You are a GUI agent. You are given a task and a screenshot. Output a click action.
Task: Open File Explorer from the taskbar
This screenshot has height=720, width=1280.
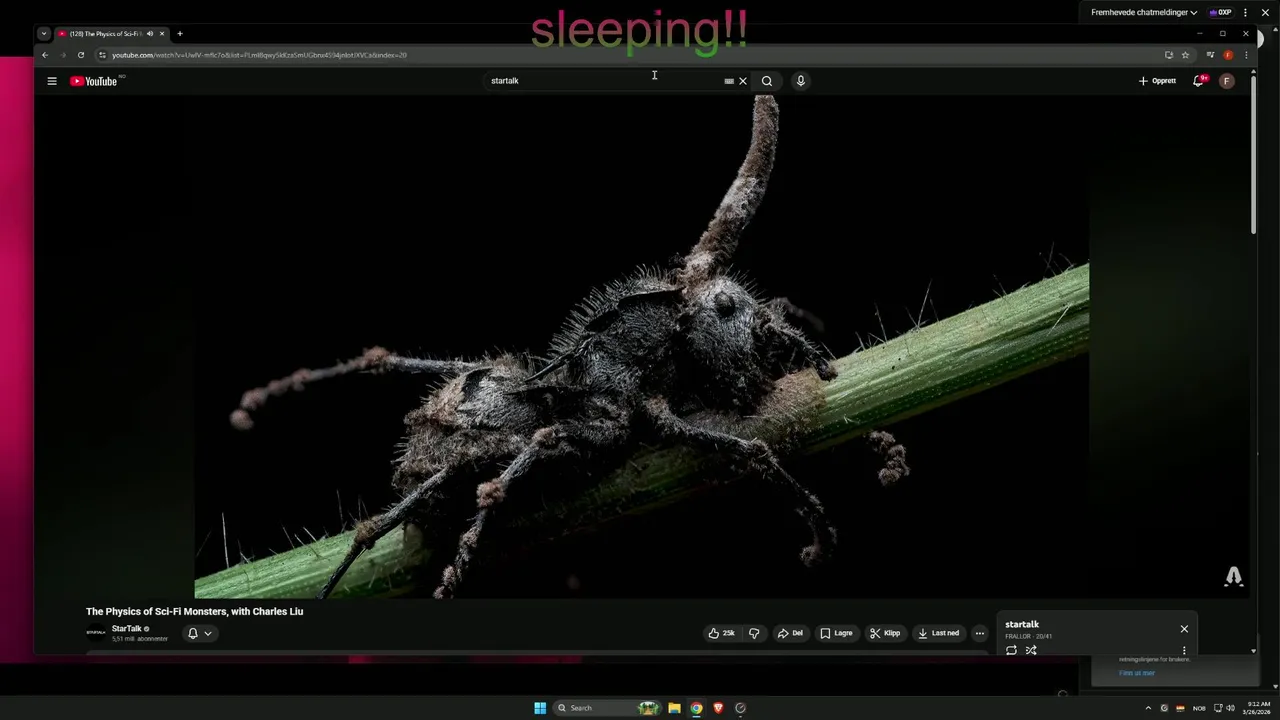click(674, 708)
